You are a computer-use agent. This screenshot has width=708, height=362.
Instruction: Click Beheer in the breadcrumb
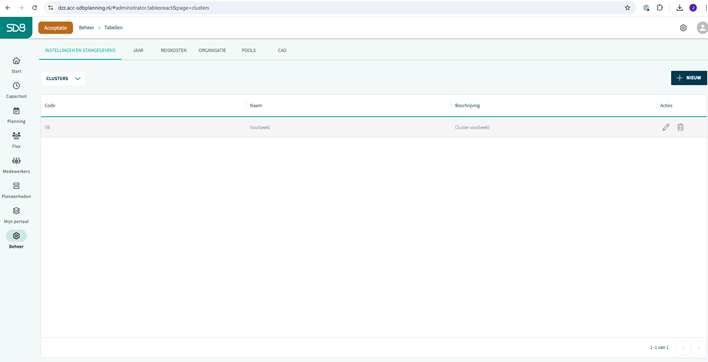coord(86,28)
